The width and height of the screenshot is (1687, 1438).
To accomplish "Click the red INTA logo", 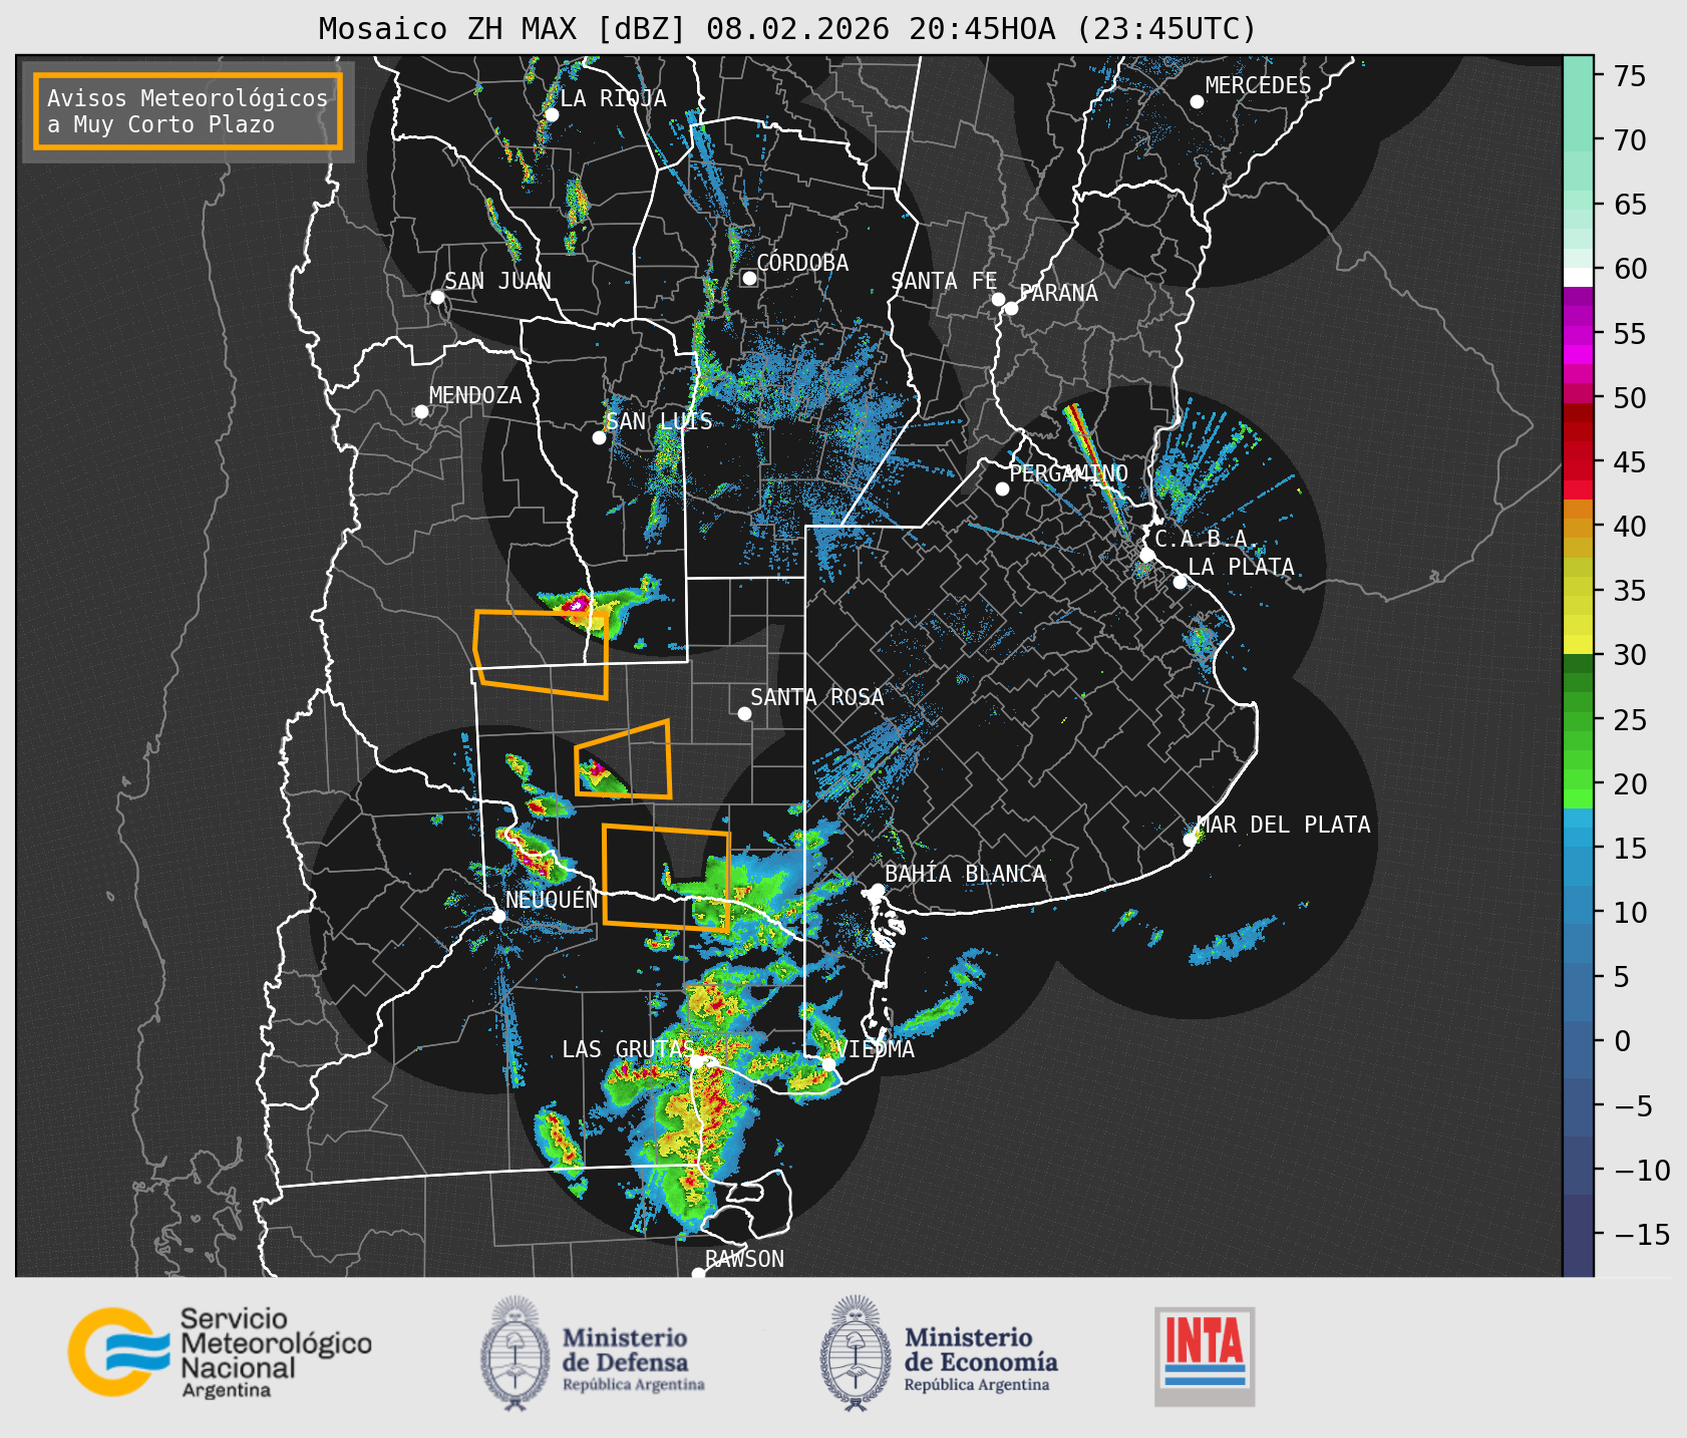I will click(x=1204, y=1356).
